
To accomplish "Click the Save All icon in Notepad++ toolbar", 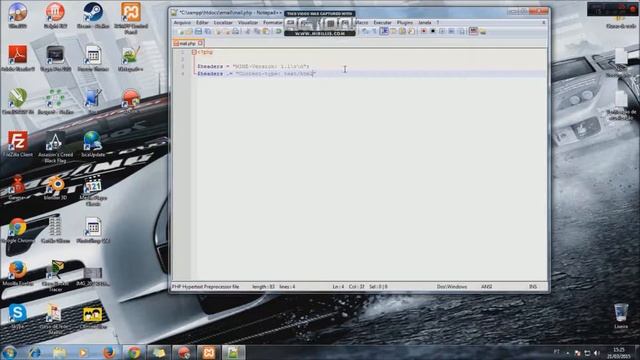I will point(208,31).
